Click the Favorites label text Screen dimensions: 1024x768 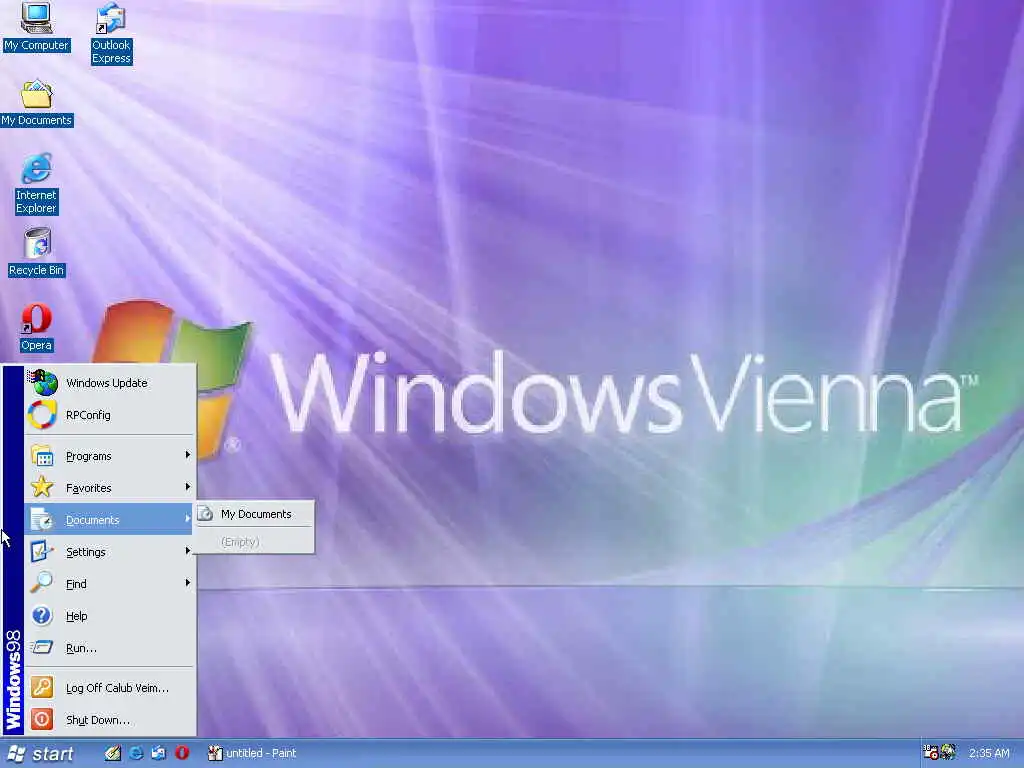point(88,488)
